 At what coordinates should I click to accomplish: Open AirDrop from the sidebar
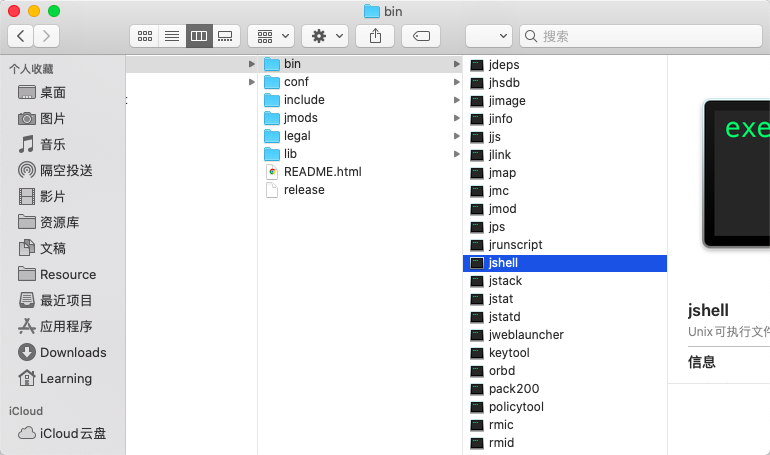66,170
